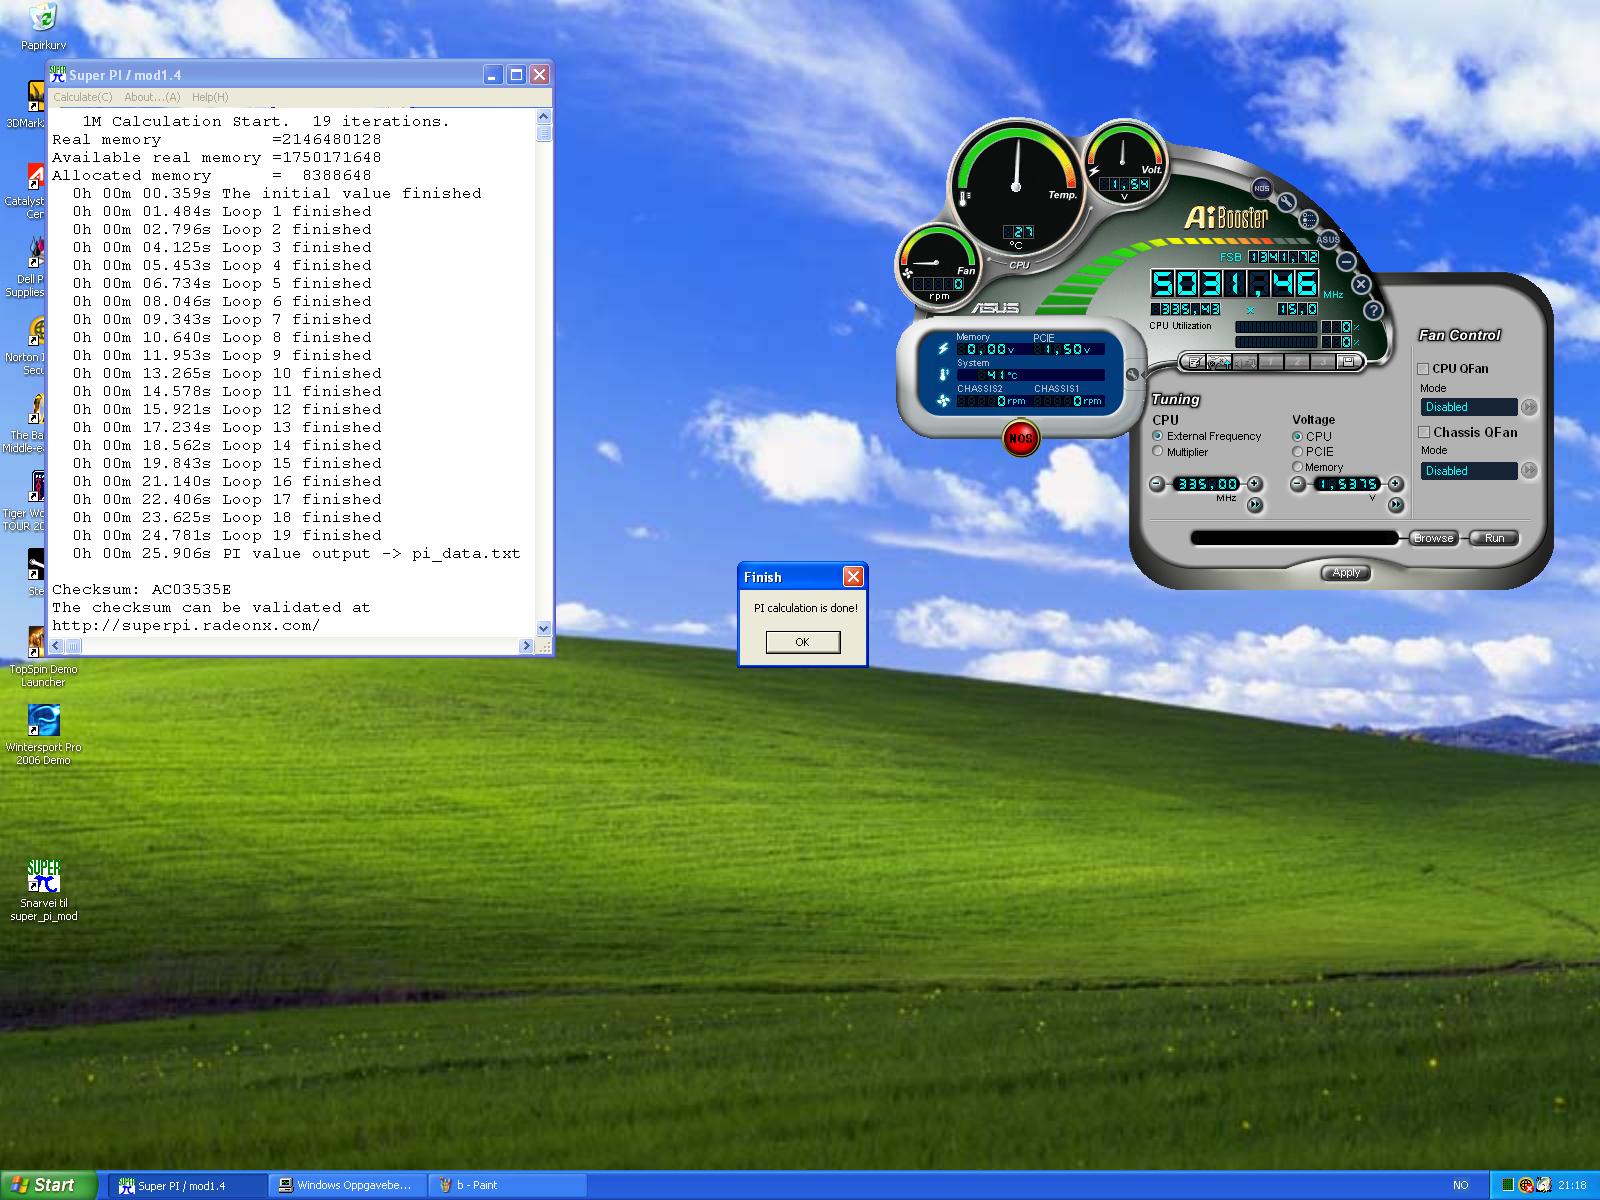The image size is (1600, 1200).
Task: Click http://superpi.radeonx.com/ text in Super PI
Action: 186,625
